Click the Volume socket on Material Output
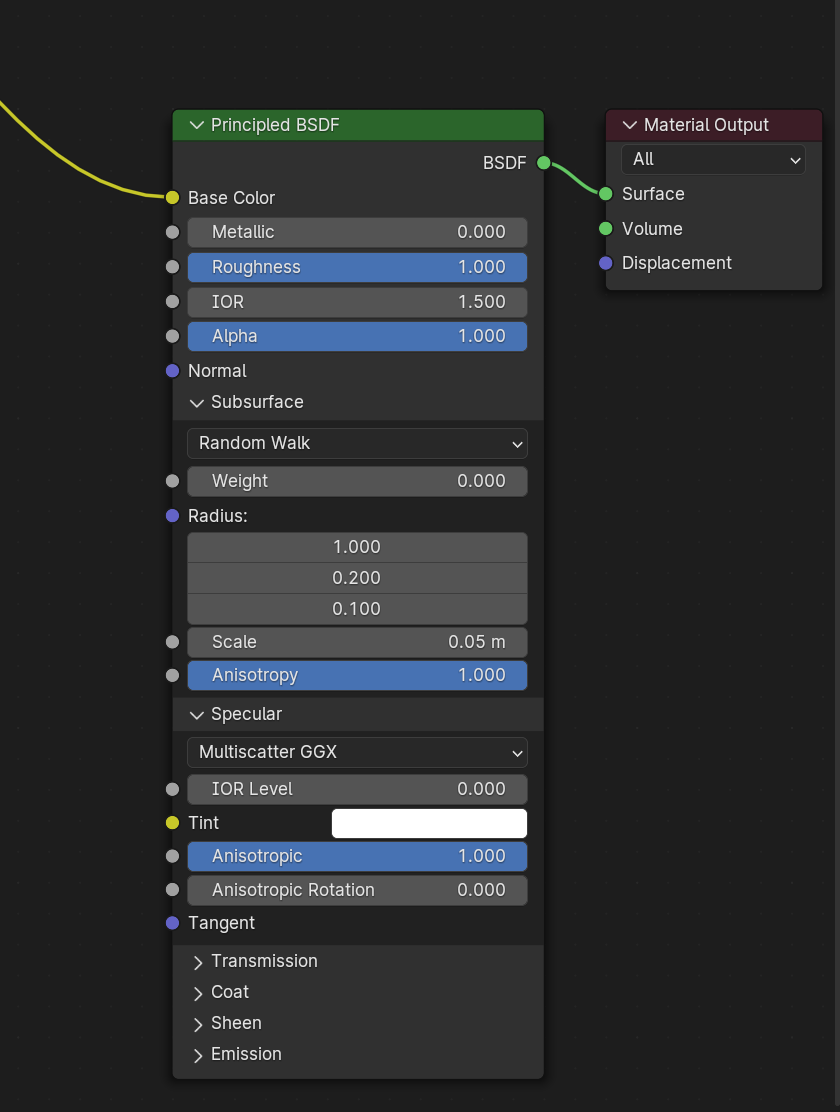The height and width of the screenshot is (1112, 840). click(x=605, y=228)
